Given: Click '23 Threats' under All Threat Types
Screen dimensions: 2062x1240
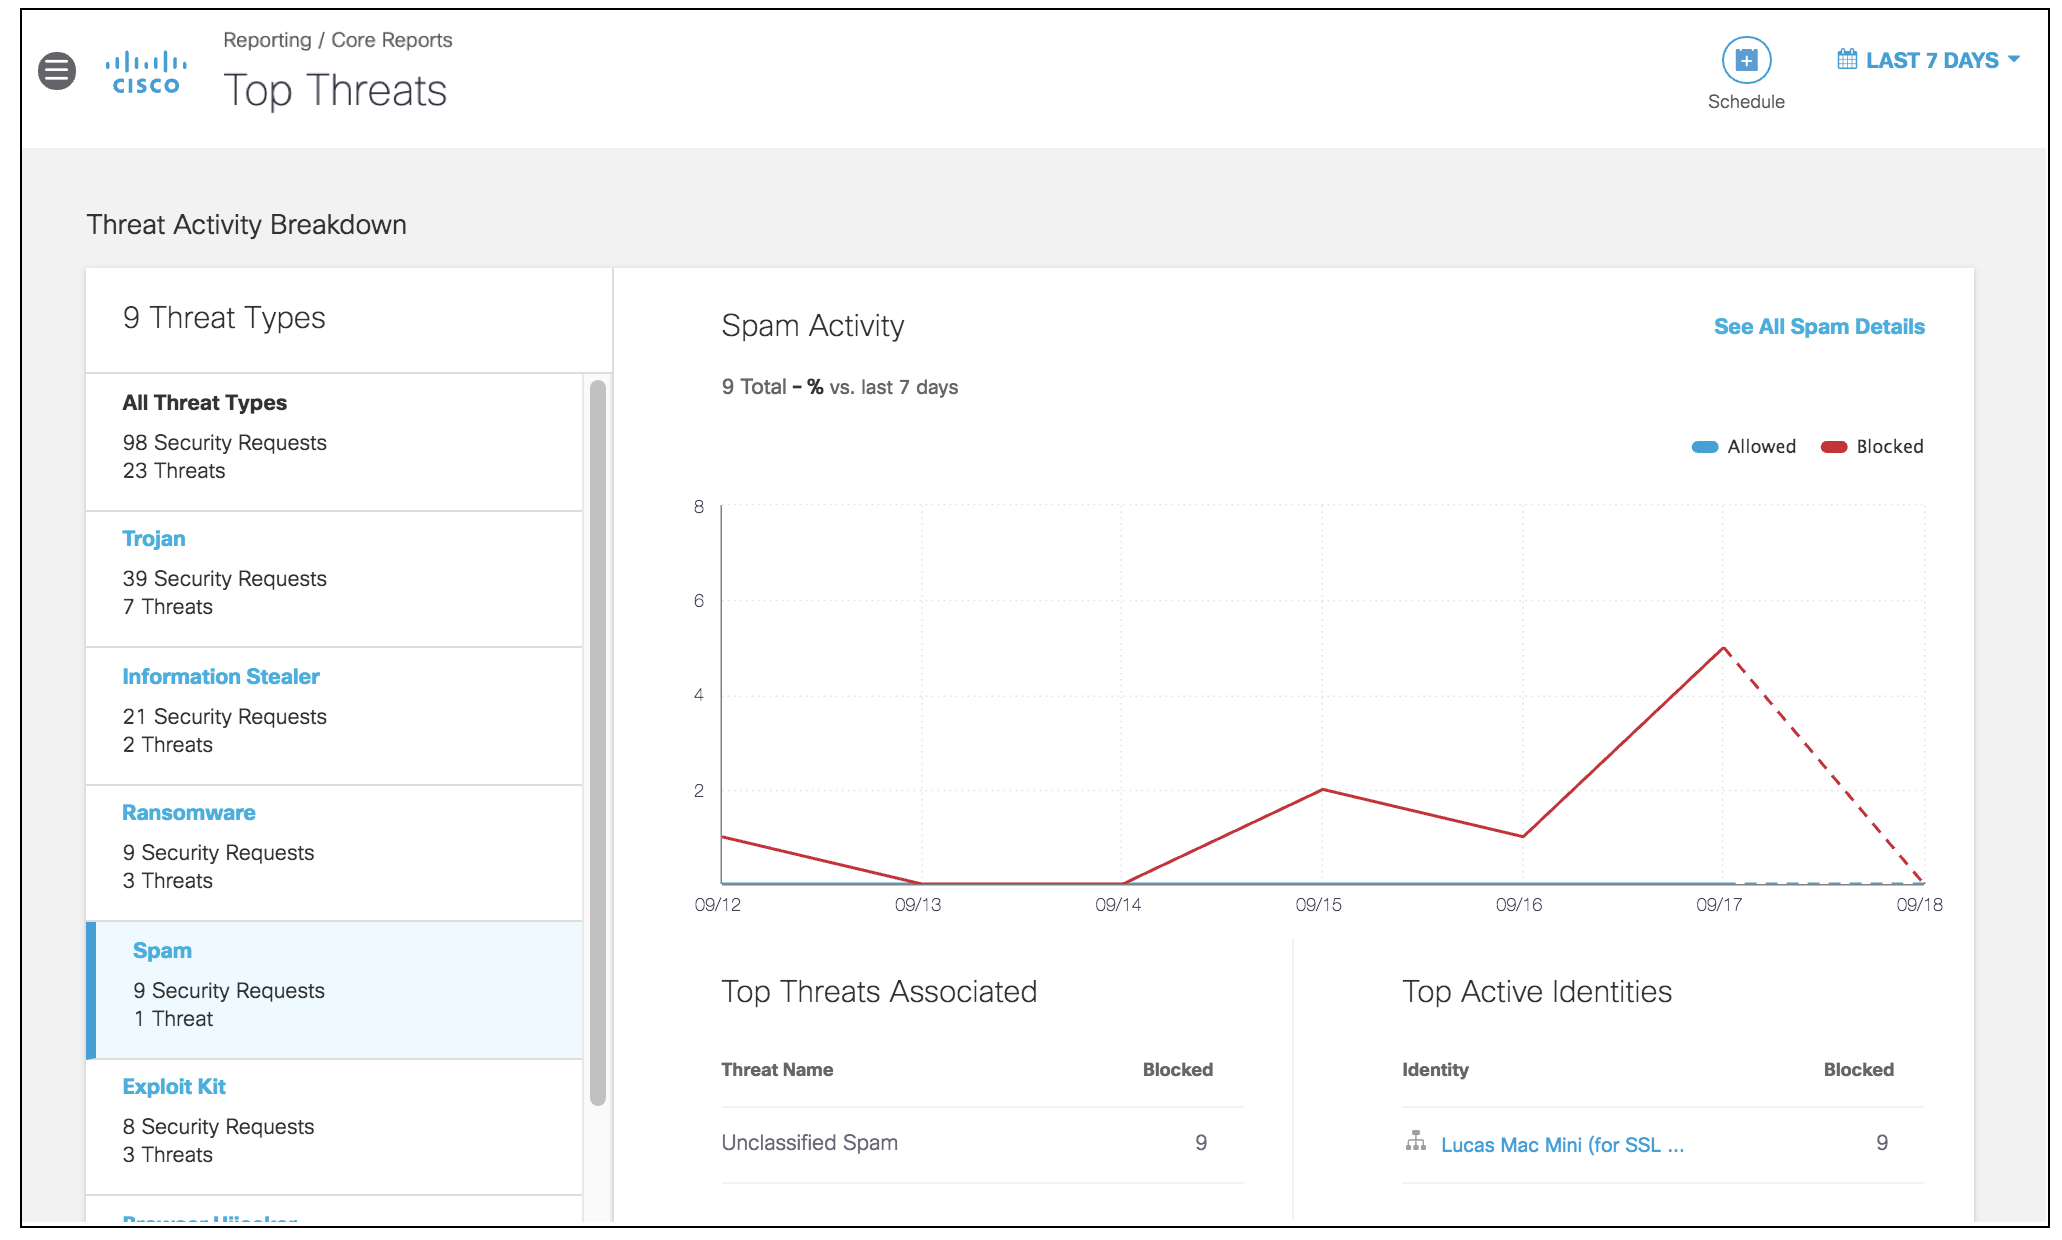Looking at the screenshot, I should click(174, 471).
